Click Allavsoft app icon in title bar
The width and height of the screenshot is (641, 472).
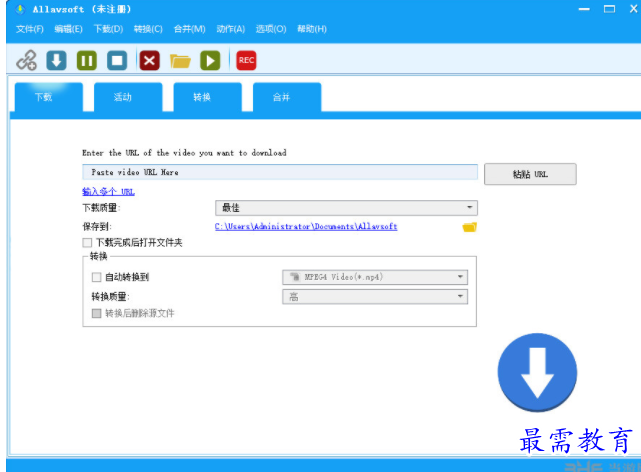(x=20, y=9)
